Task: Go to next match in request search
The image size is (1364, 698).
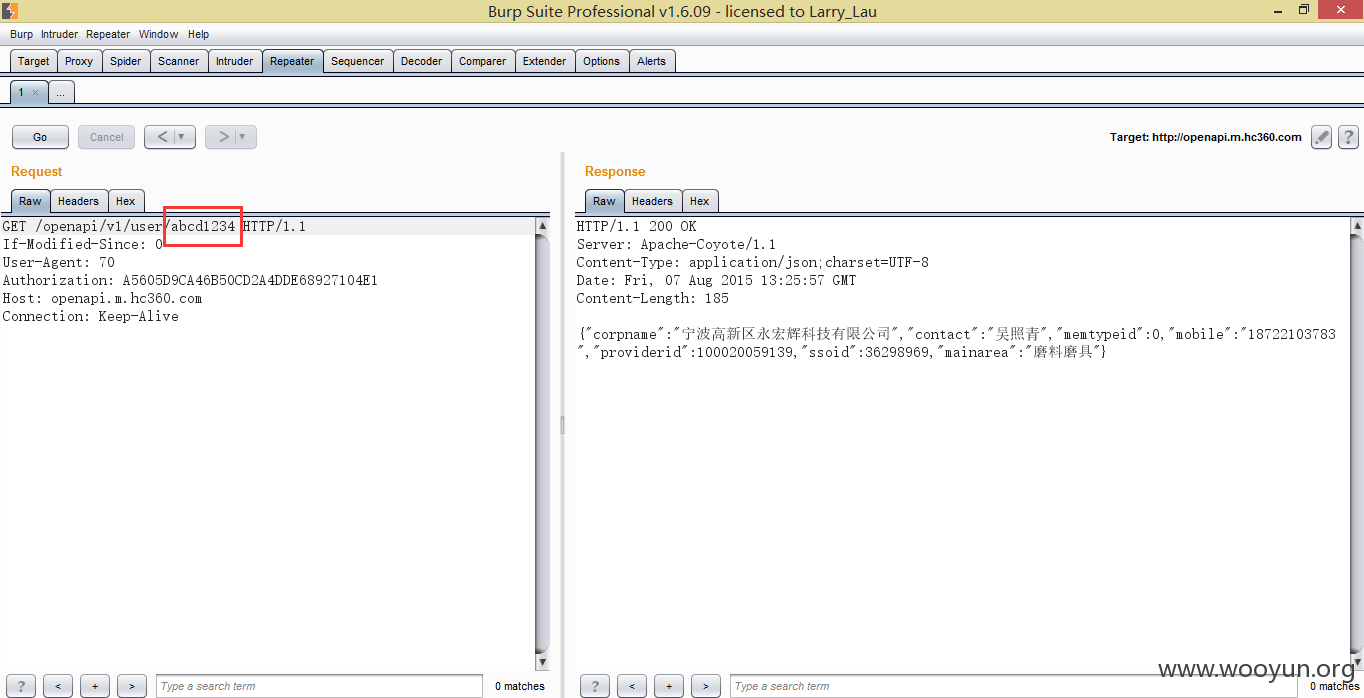Action: point(132,686)
